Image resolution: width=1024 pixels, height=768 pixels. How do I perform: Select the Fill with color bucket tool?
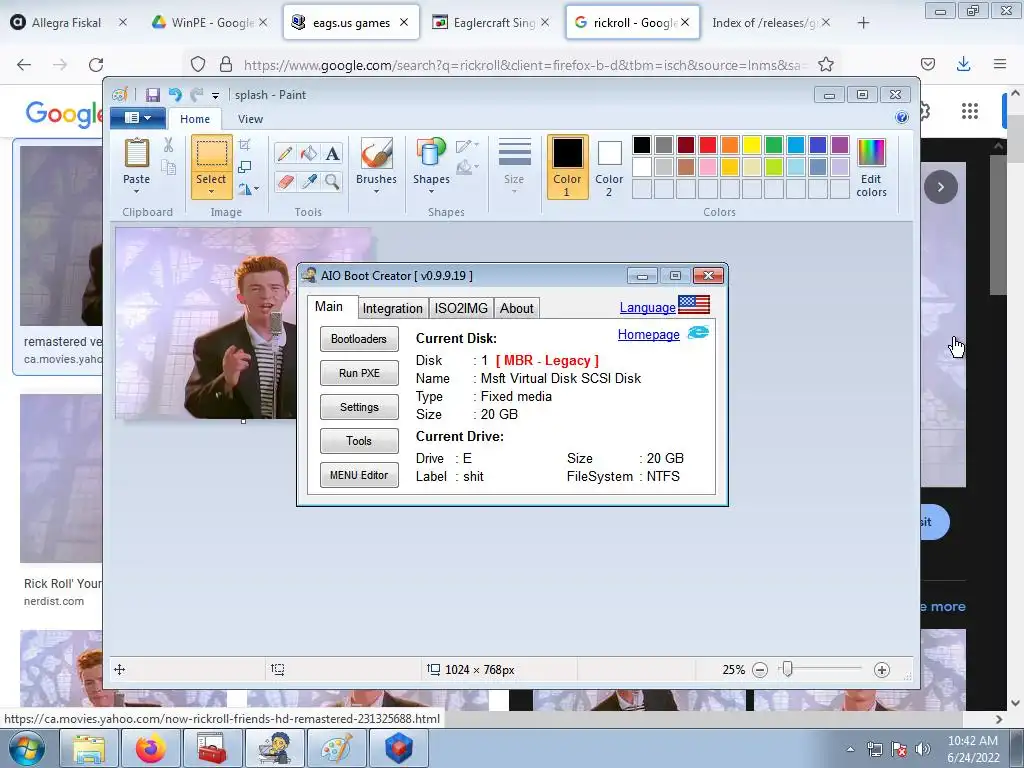308,153
